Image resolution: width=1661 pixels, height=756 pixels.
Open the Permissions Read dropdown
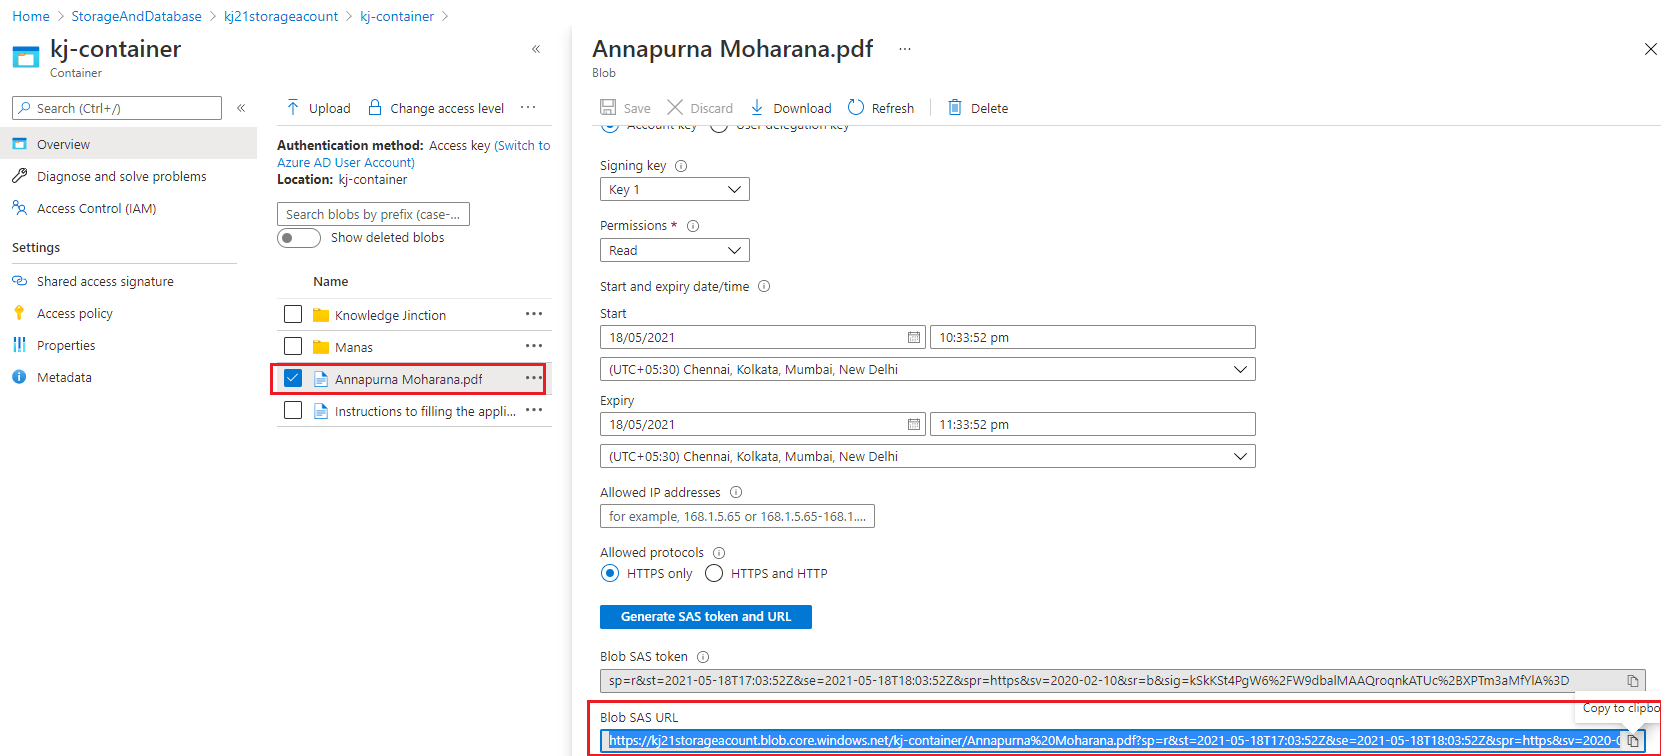pos(675,250)
